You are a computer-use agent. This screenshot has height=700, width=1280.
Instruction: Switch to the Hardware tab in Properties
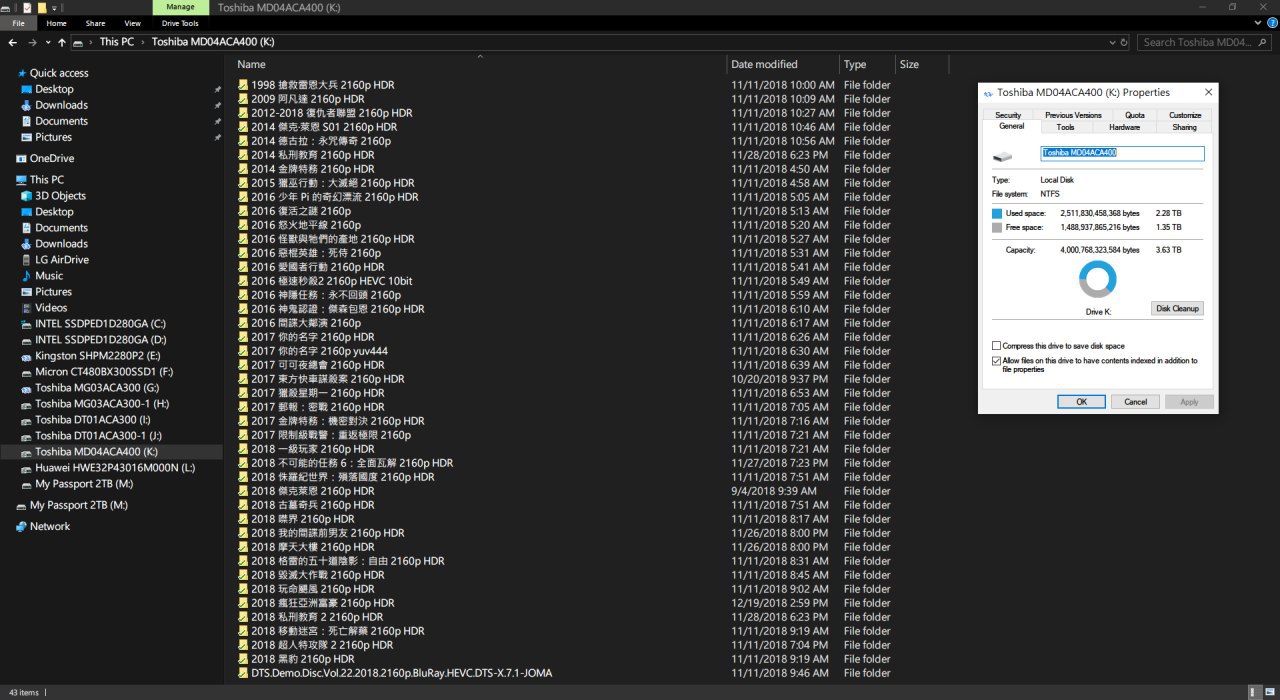1124,127
